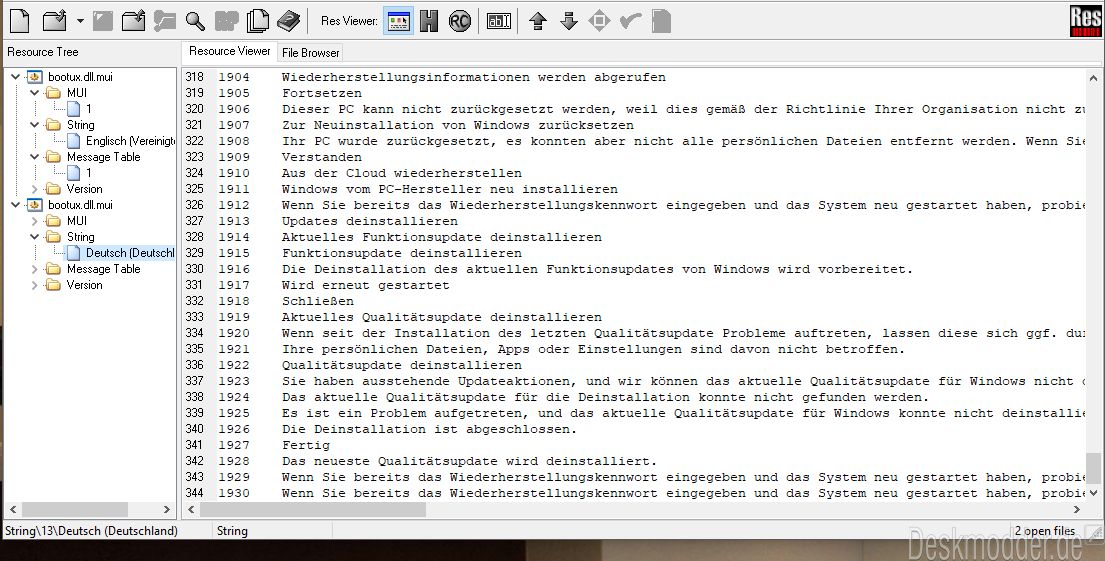
Task: Switch to the Resource Viewer tab
Action: coord(229,51)
